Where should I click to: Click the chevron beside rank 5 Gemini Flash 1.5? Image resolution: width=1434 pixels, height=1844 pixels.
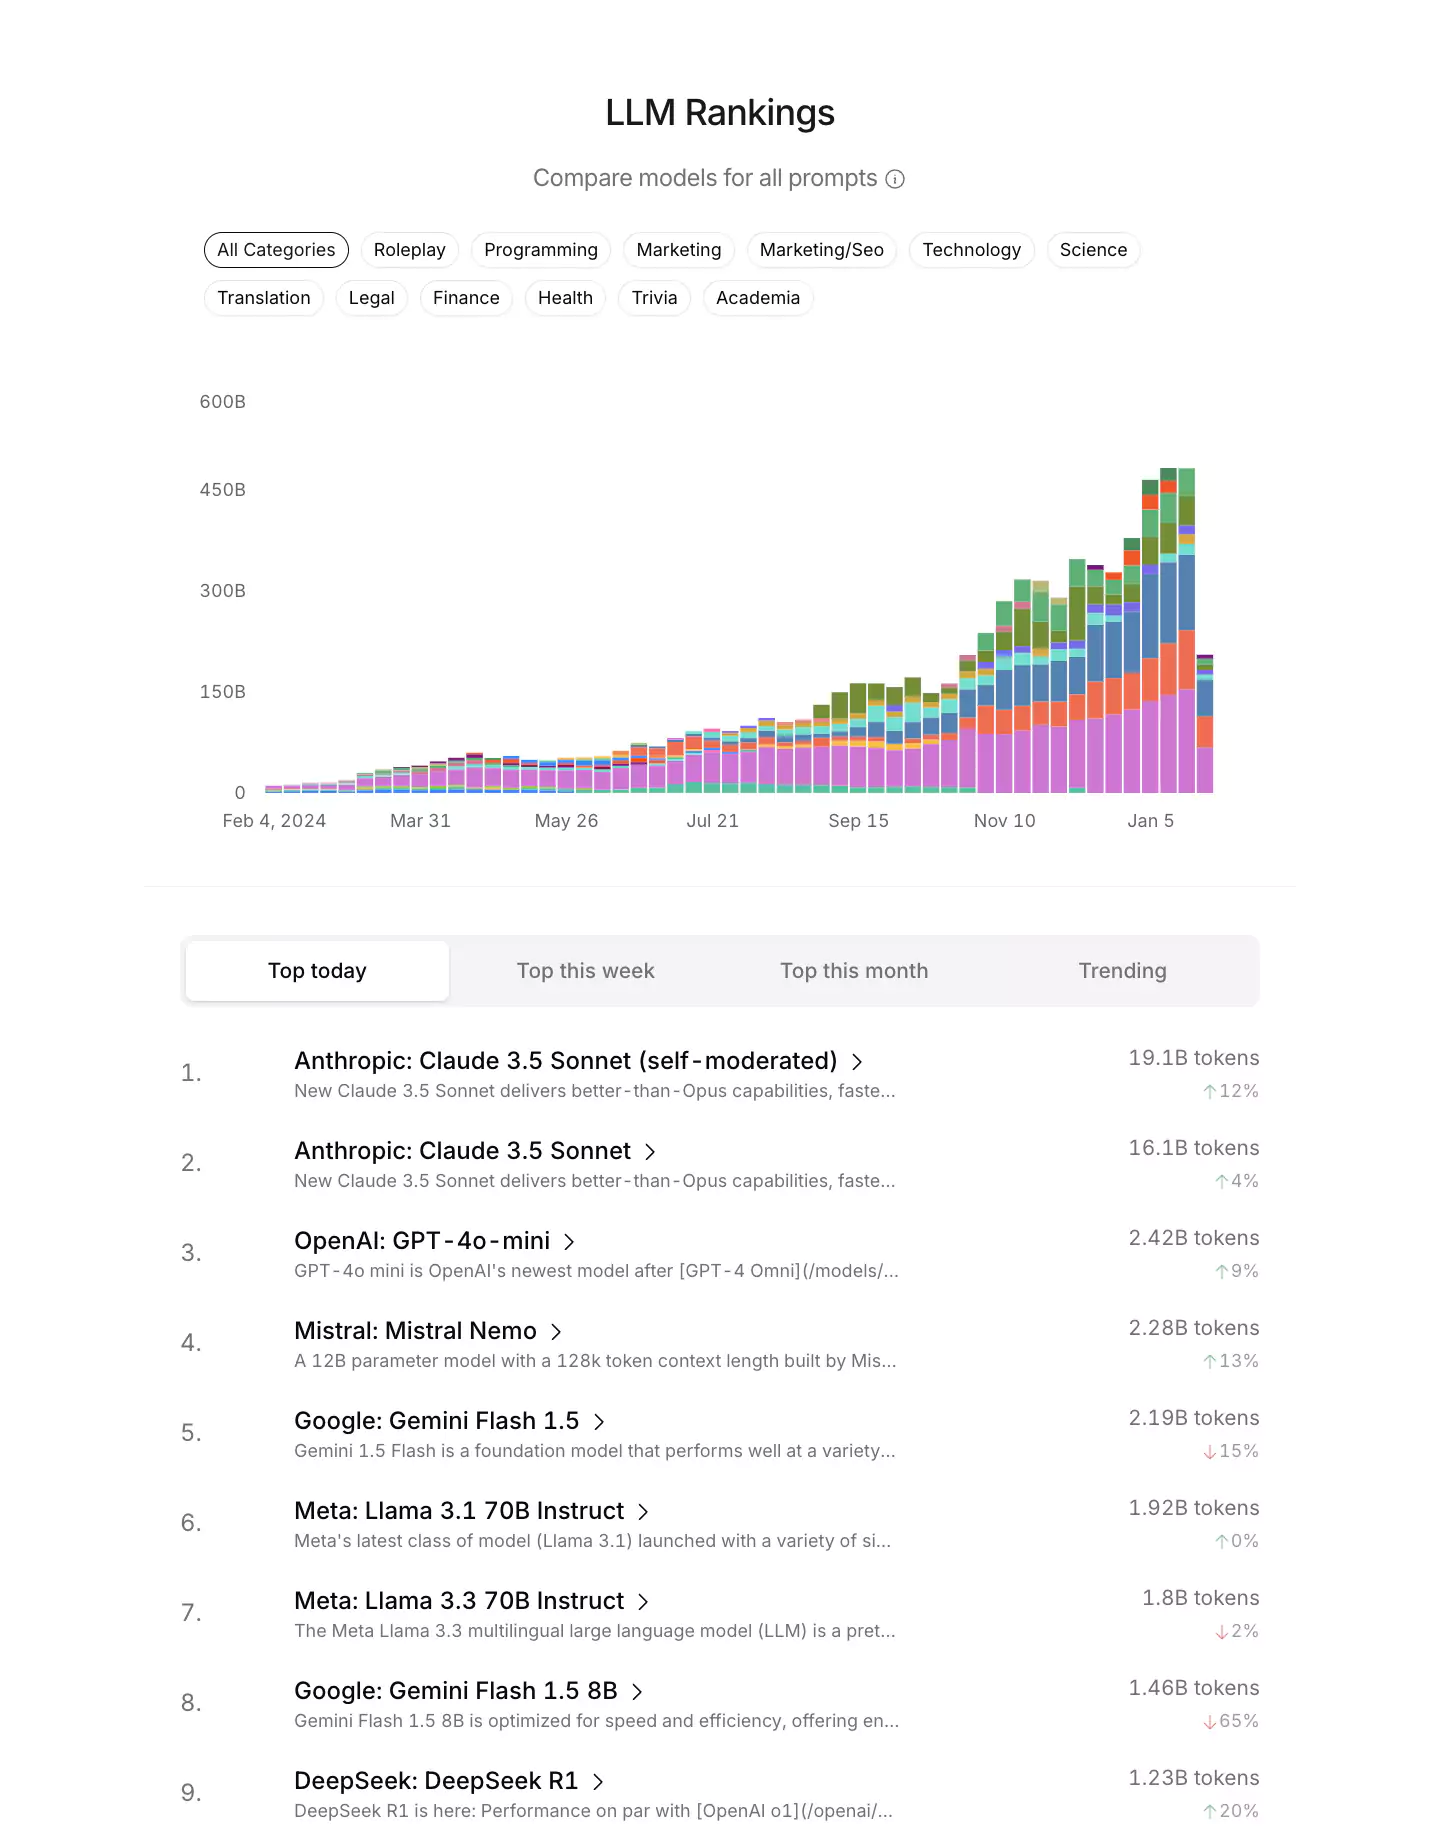(x=599, y=1422)
